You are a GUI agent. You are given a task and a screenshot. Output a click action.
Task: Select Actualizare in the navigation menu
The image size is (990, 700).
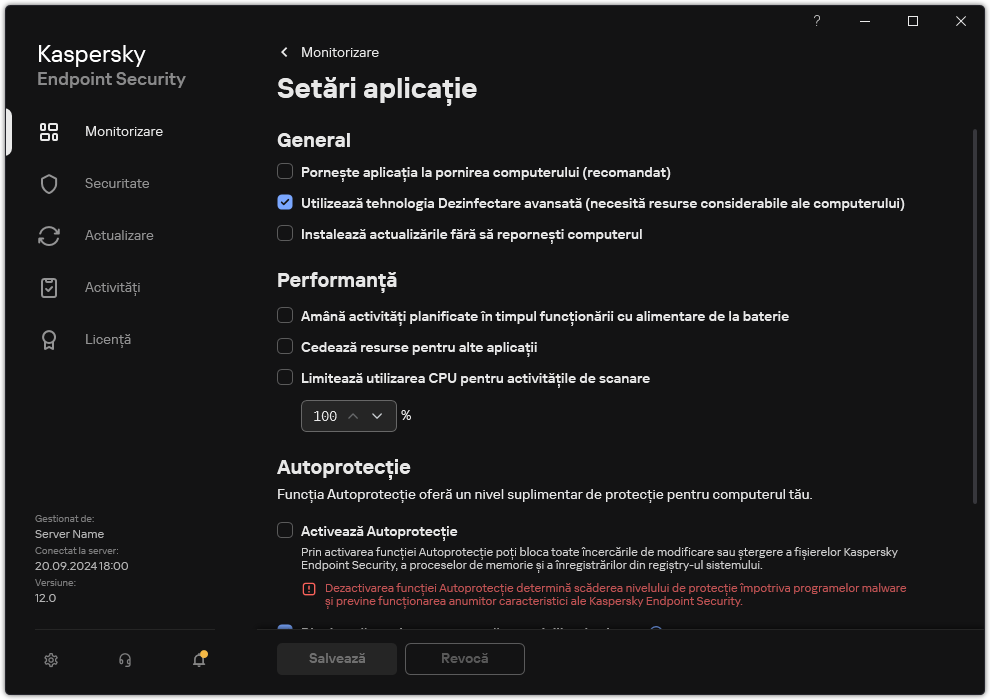pyautogui.click(x=119, y=235)
